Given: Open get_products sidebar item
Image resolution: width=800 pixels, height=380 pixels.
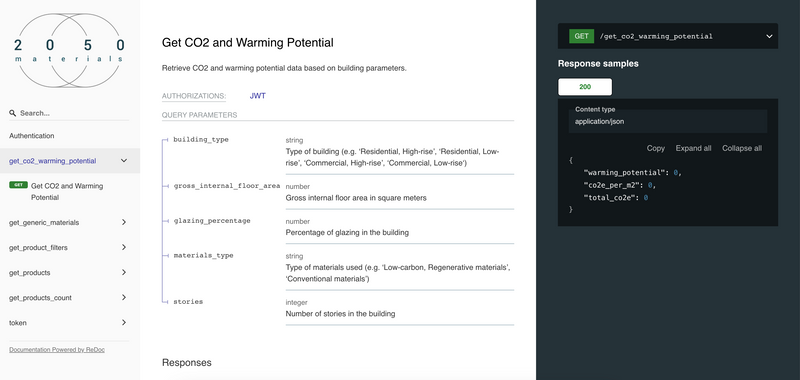Looking at the screenshot, I should click(x=30, y=272).
